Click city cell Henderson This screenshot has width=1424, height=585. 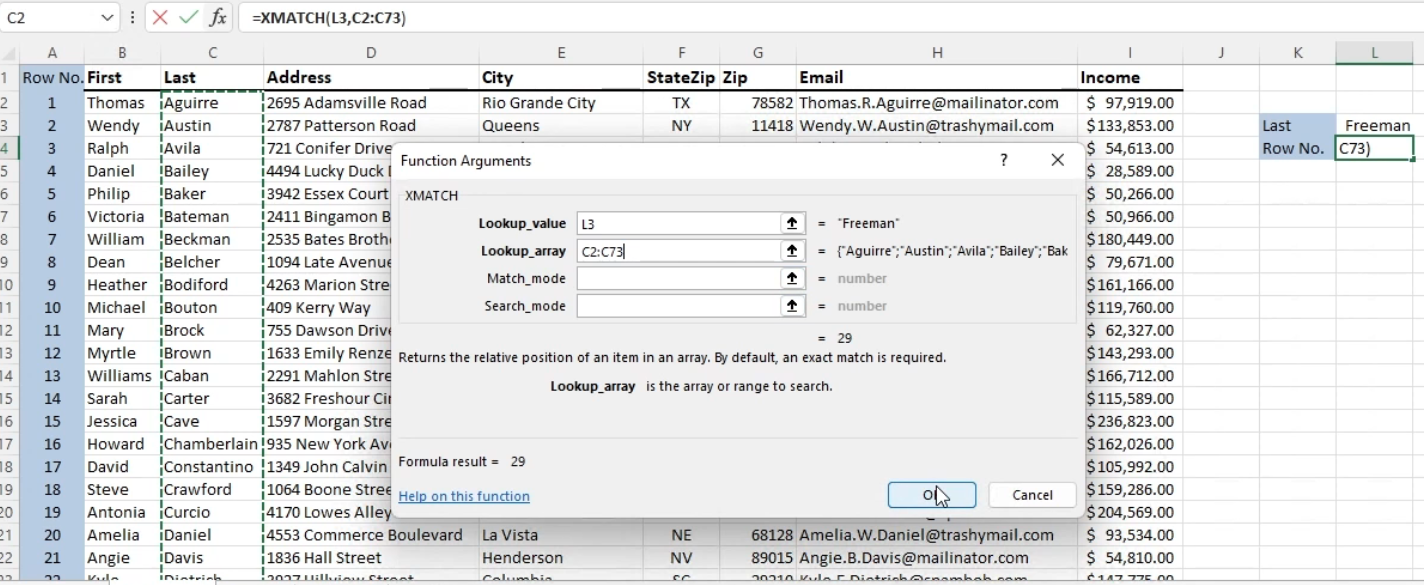(x=561, y=558)
